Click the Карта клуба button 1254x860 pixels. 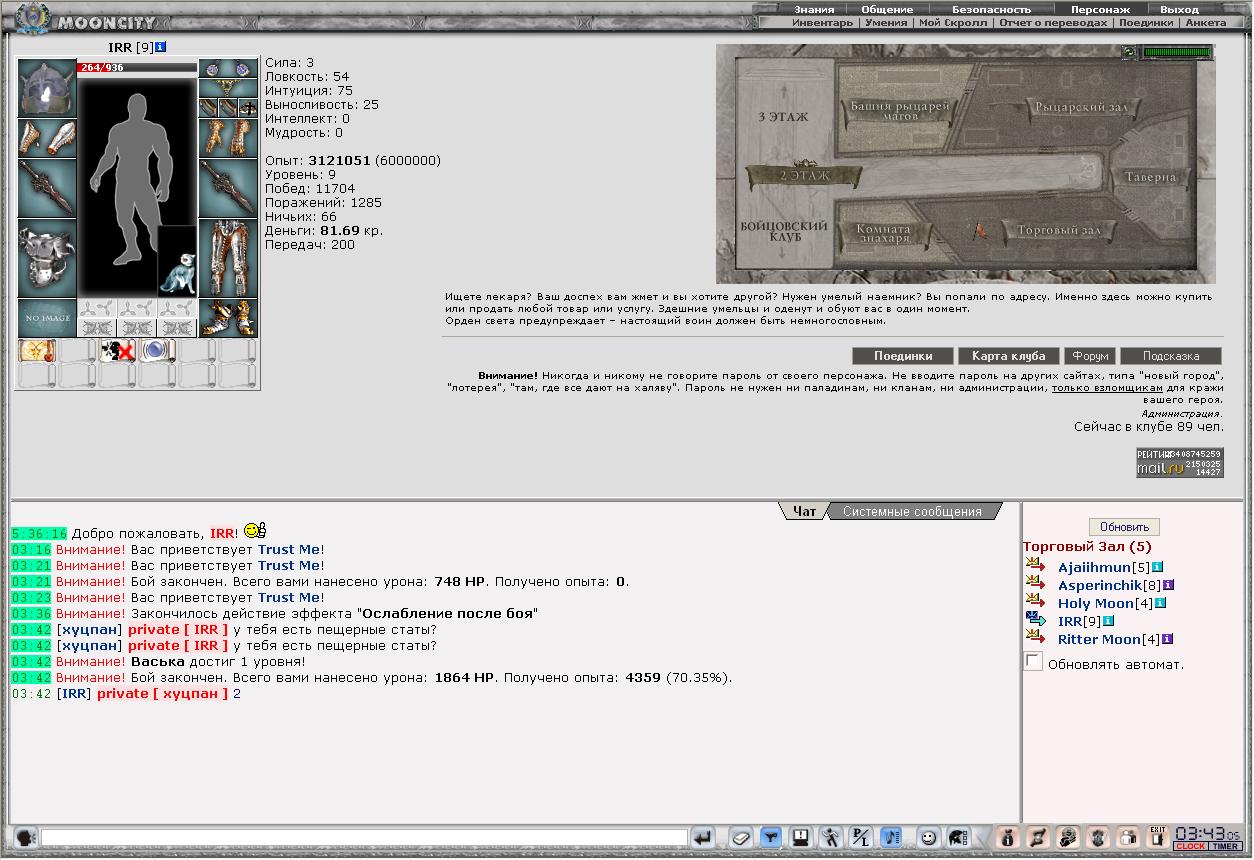point(1008,356)
